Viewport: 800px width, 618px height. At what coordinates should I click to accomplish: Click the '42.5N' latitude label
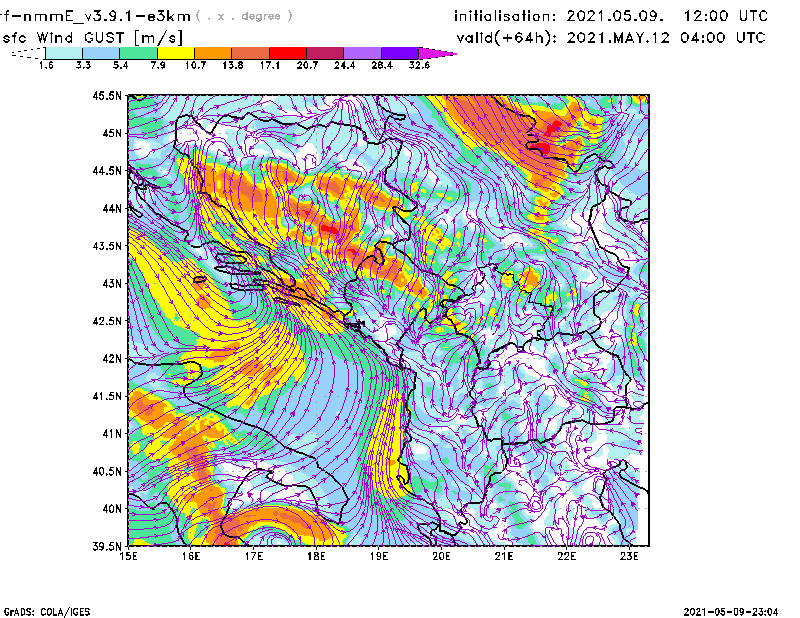click(x=107, y=321)
